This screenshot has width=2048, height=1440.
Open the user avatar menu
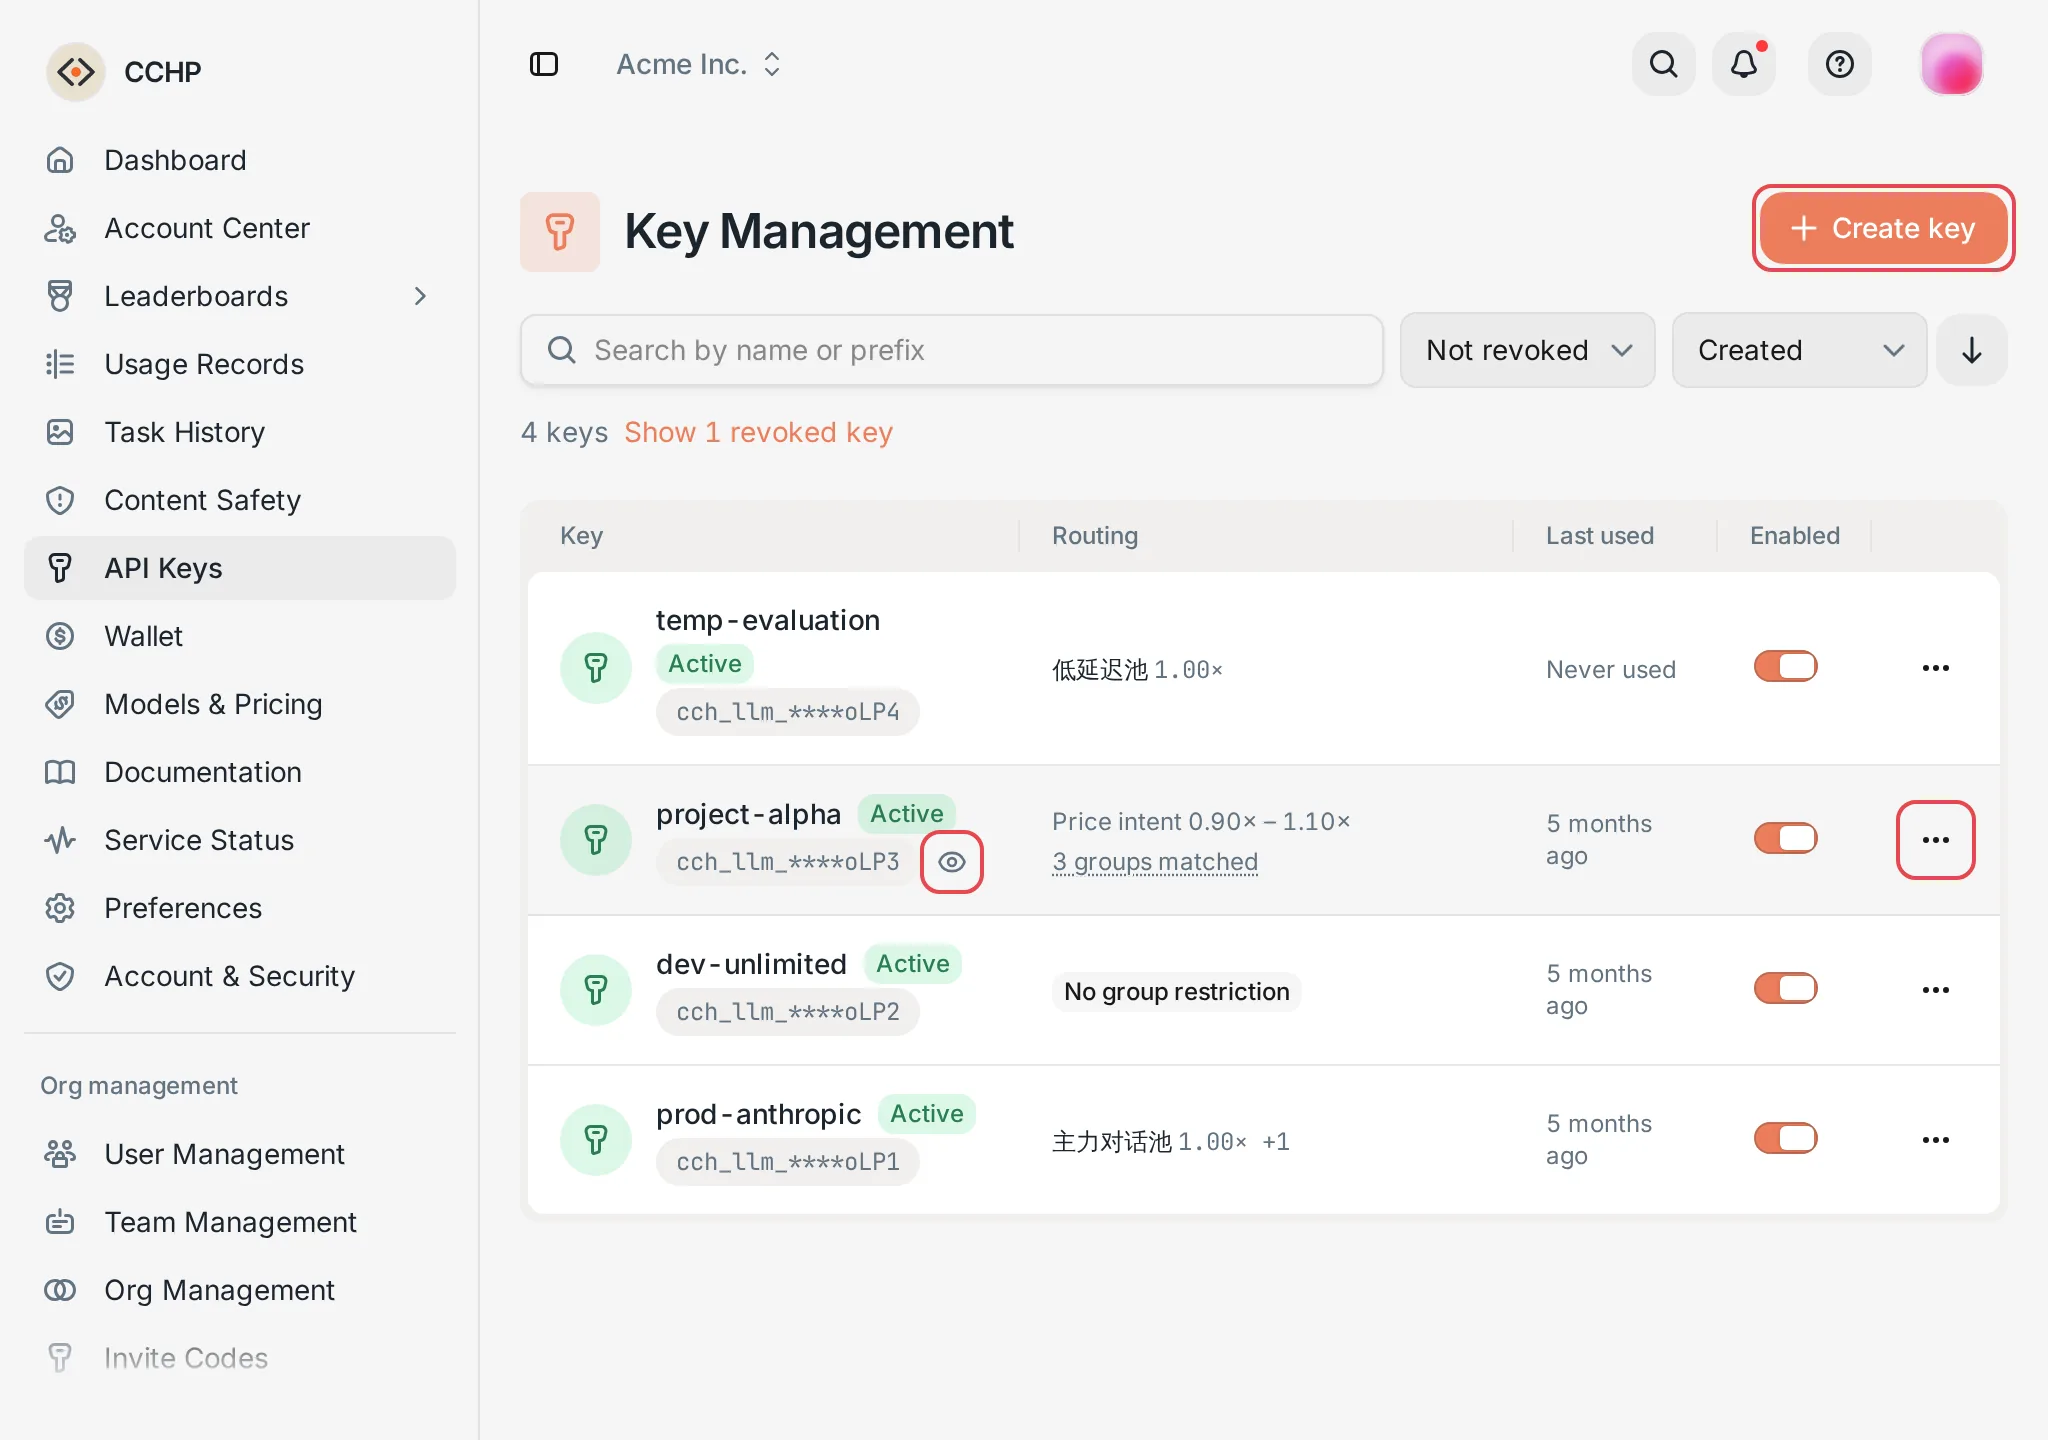pyautogui.click(x=1951, y=64)
